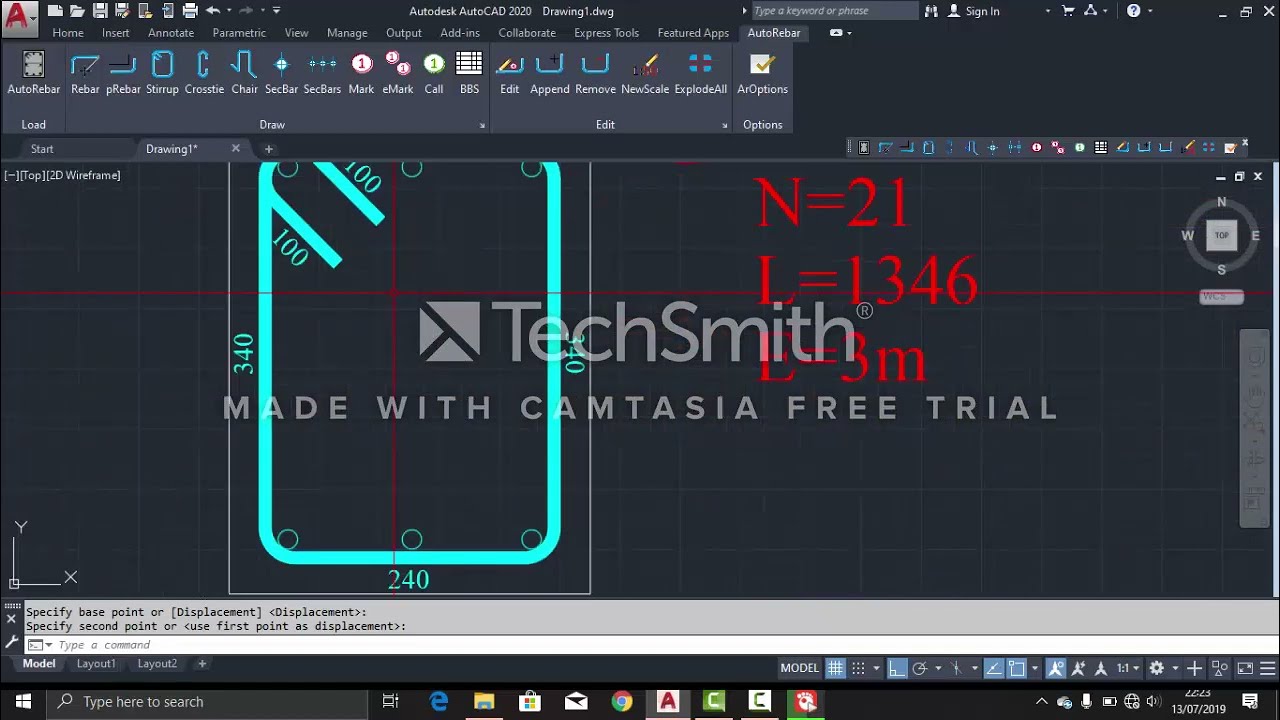Click the MODEL space button in the status bar
The image size is (1280, 720).
[799, 668]
